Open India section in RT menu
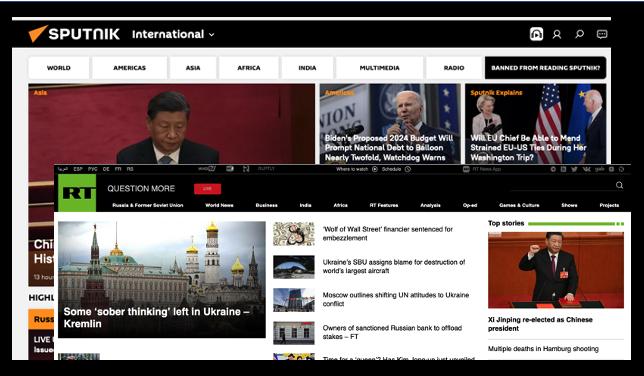 click(305, 205)
